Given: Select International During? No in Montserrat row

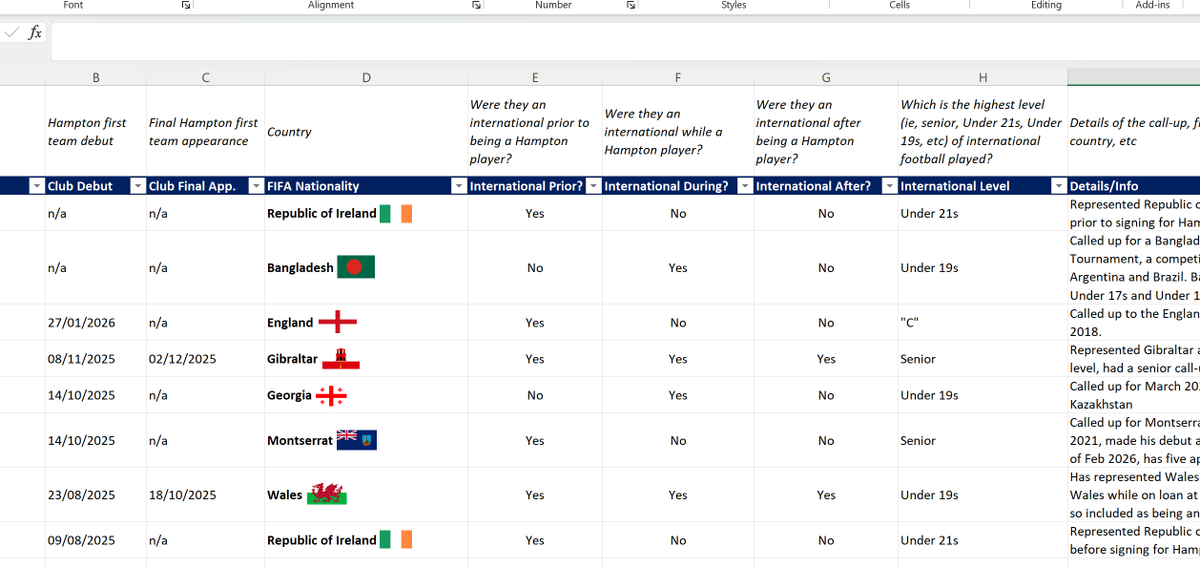Looking at the screenshot, I should (678, 440).
